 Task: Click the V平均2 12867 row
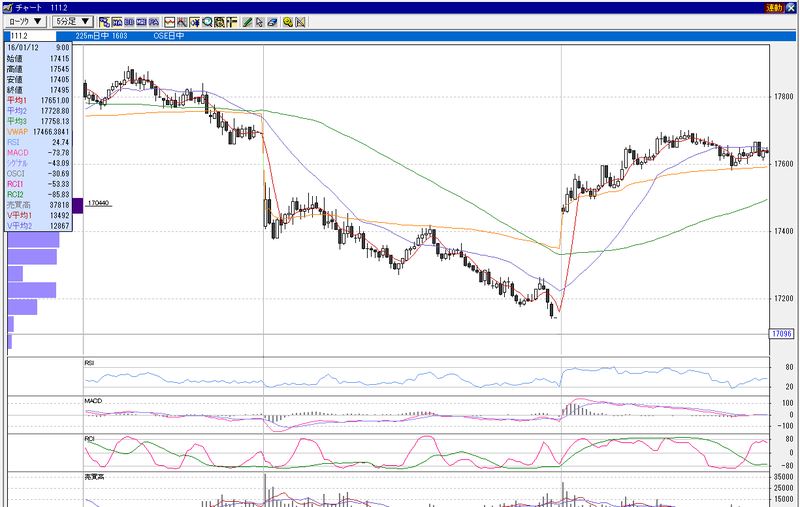point(38,225)
